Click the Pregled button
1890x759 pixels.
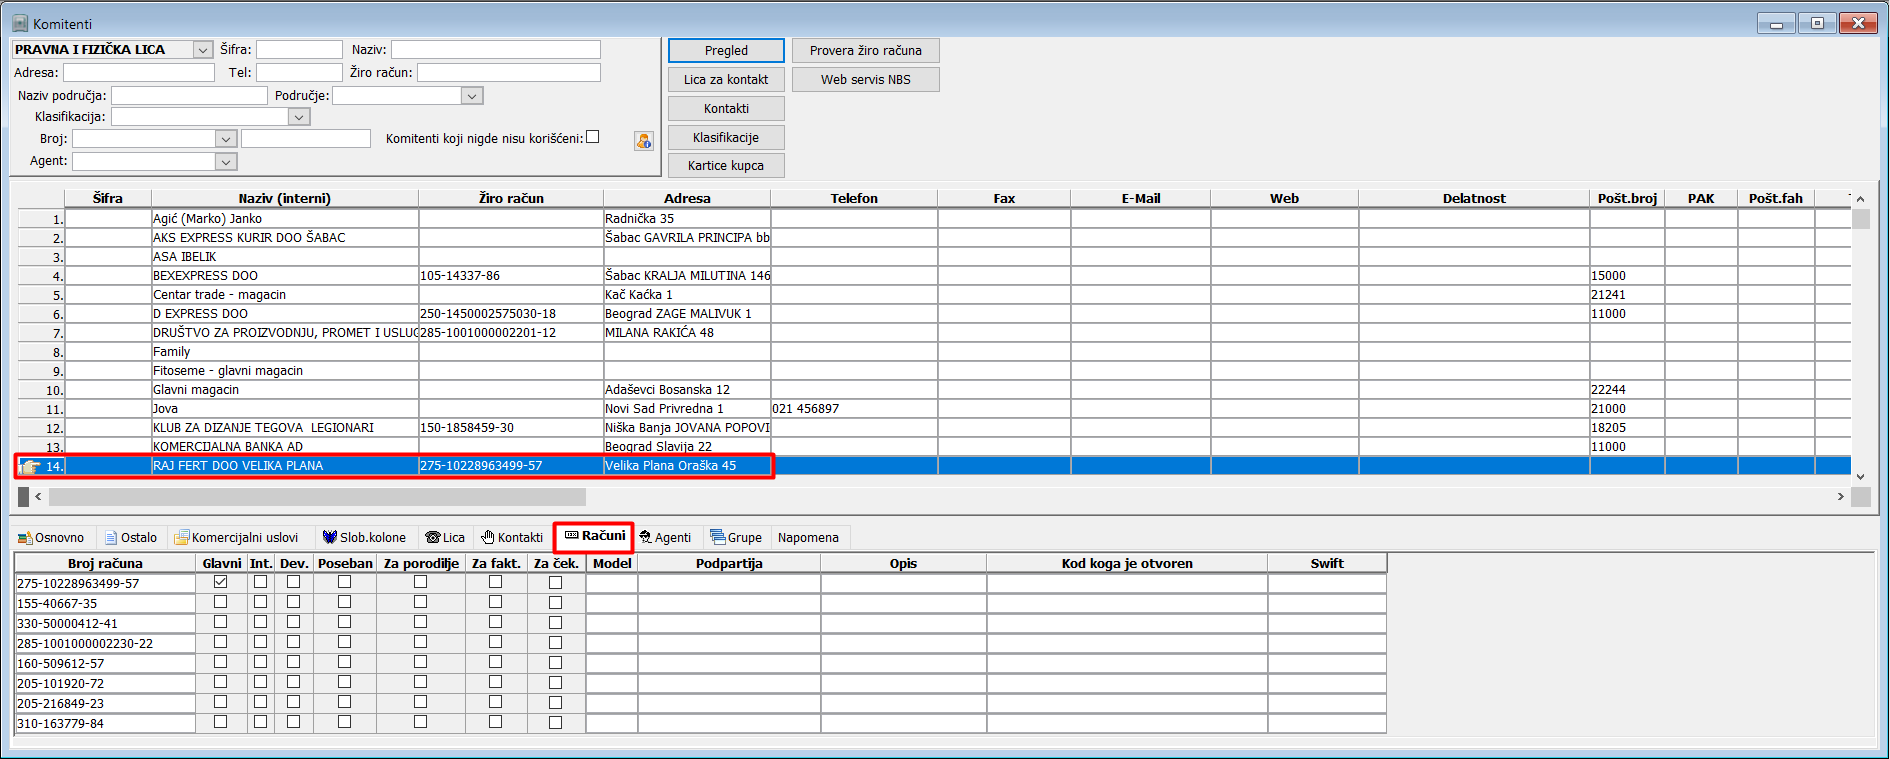[x=726, y=51]
